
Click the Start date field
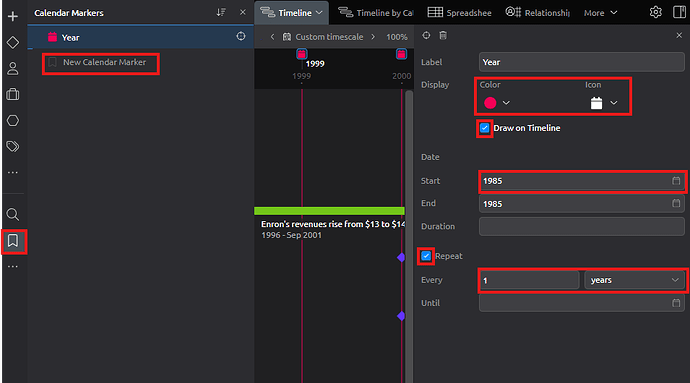pos(581,181)
